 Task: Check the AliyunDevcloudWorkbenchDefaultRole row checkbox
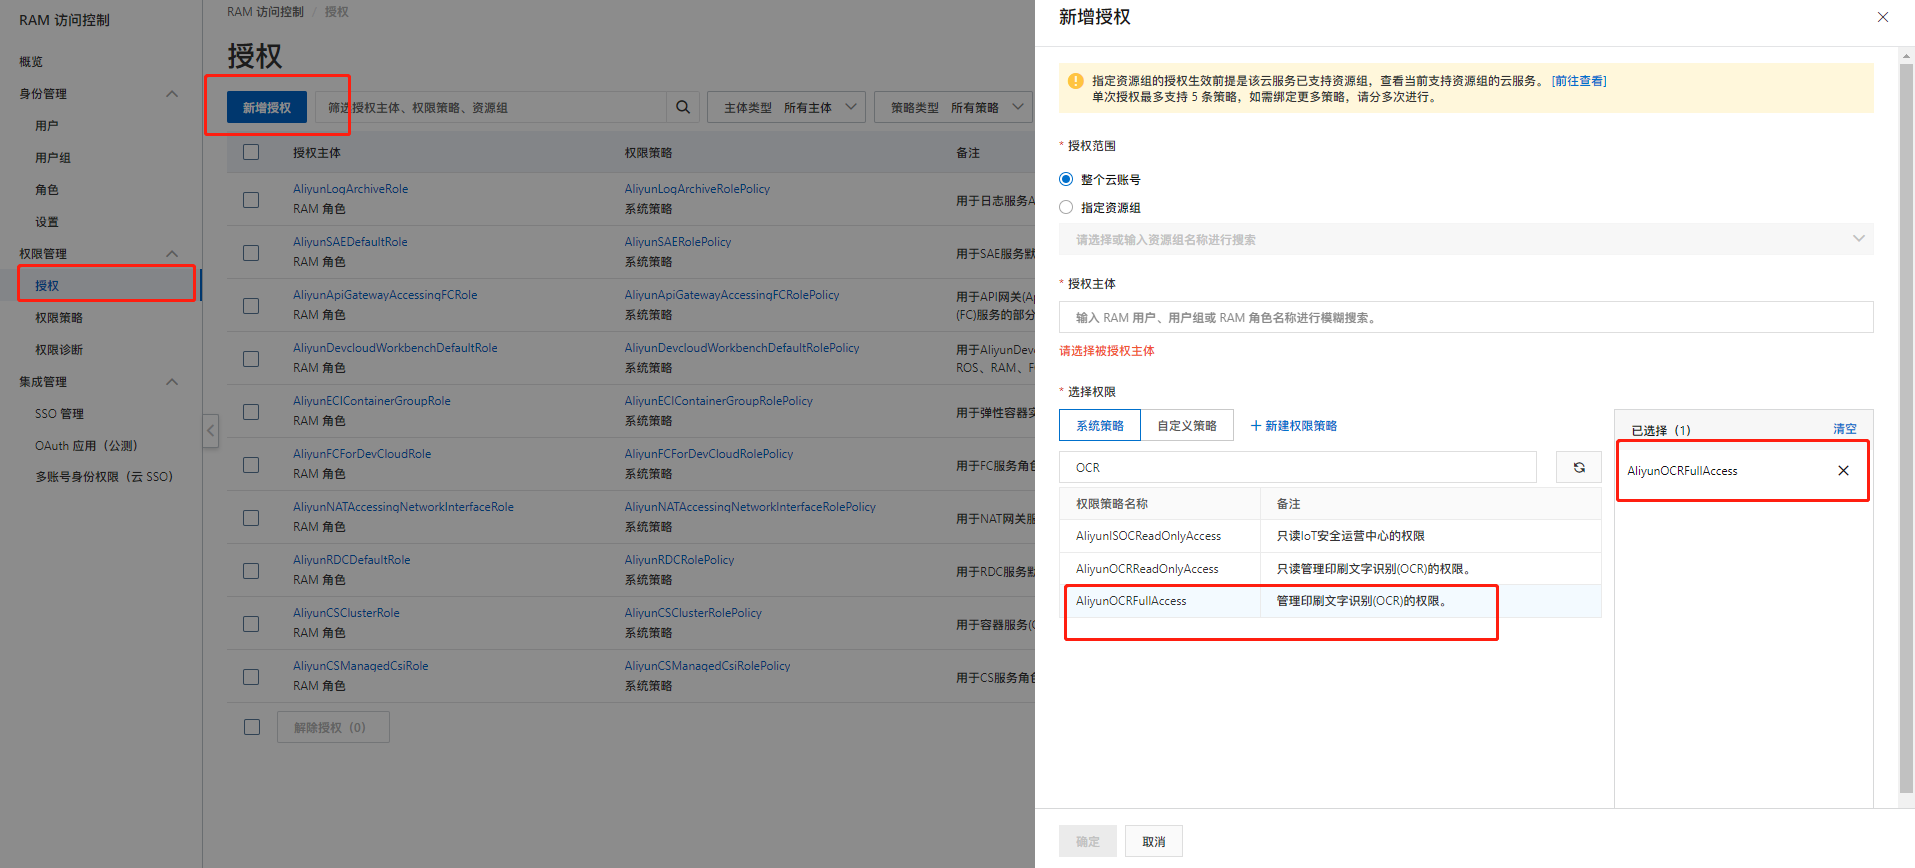(251, 358)
